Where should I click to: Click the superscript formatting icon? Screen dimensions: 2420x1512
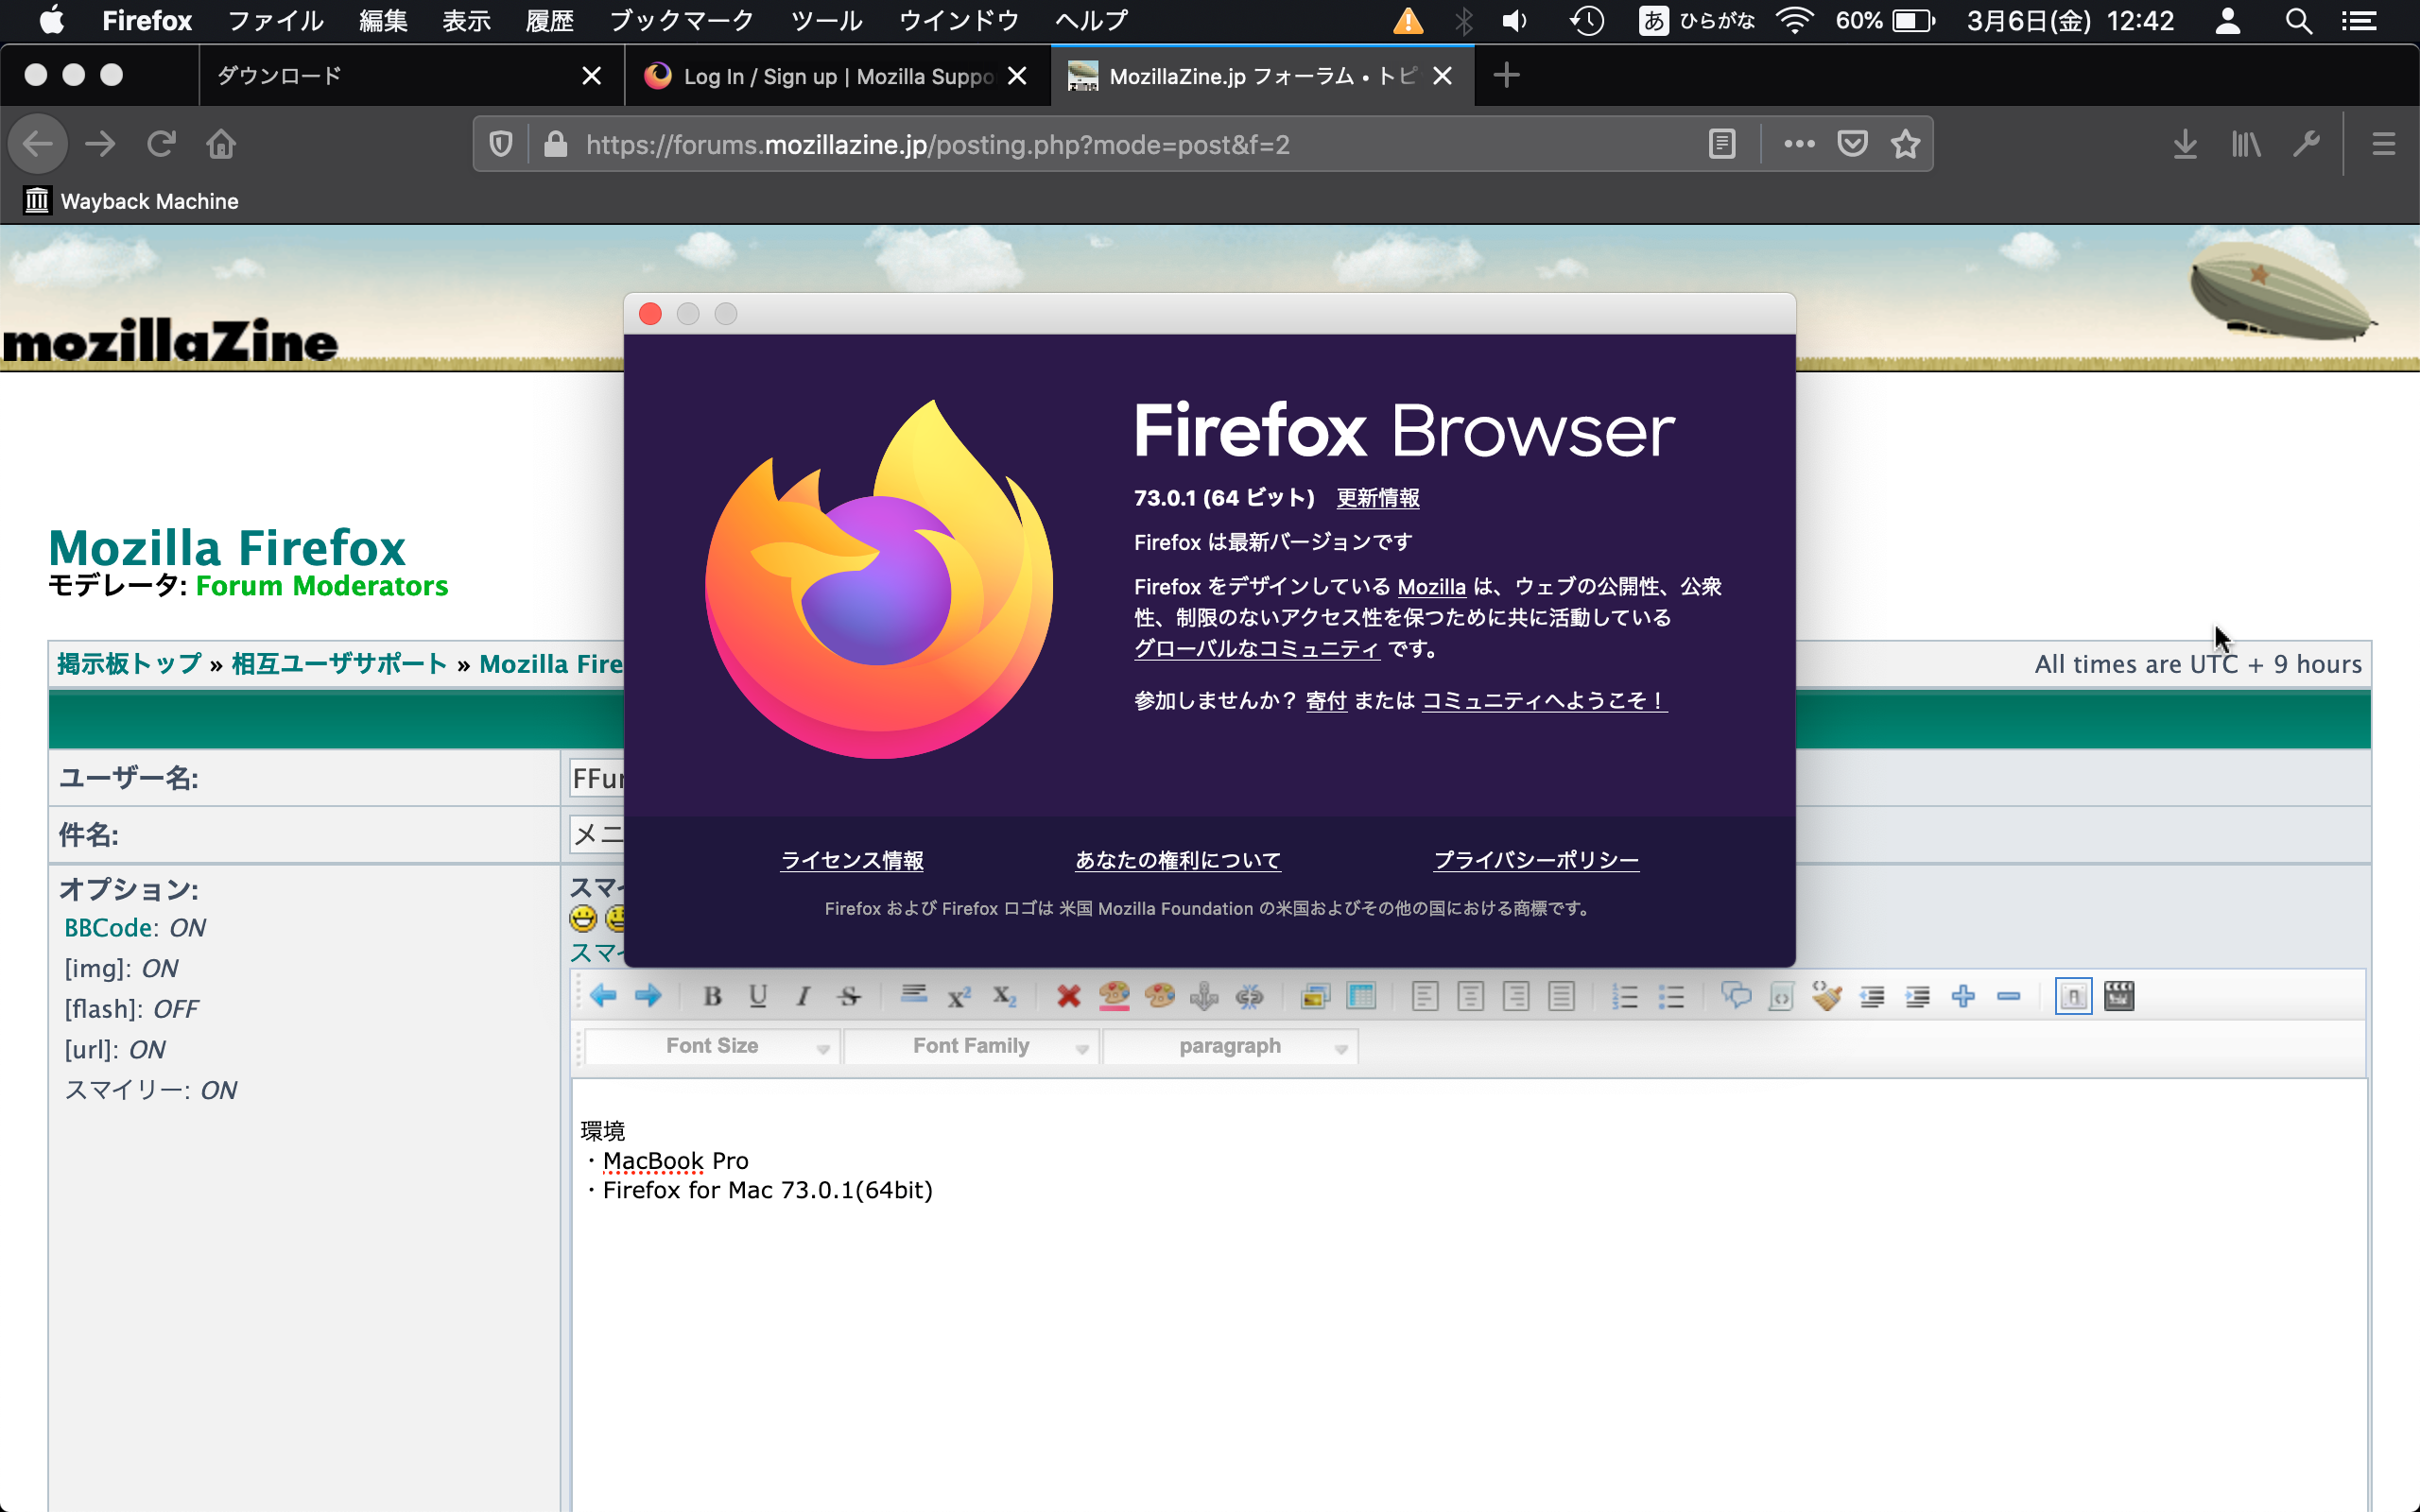point(959,996)
